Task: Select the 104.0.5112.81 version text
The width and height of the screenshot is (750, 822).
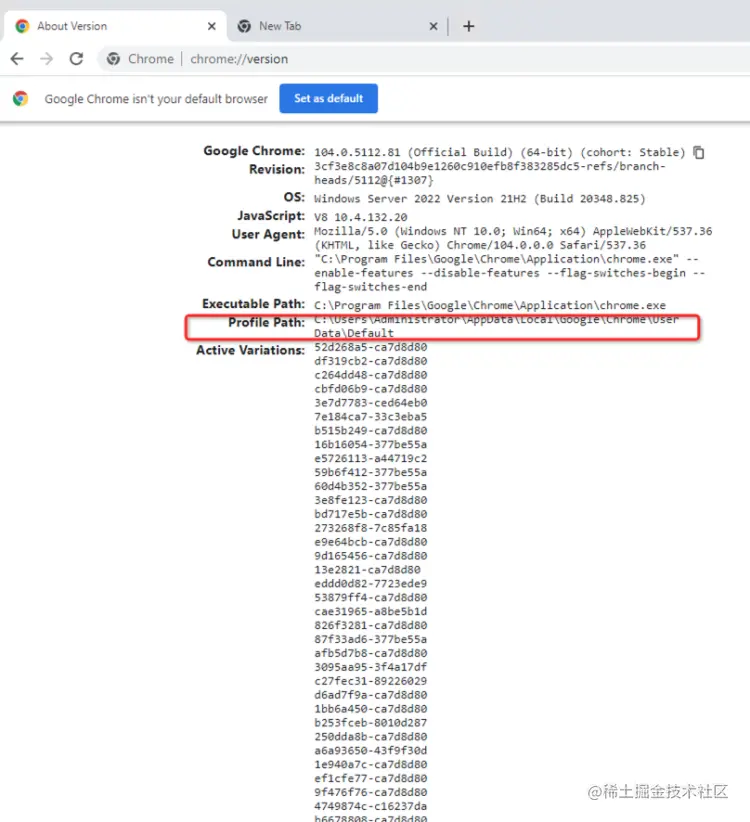Action: pos(357,153)
